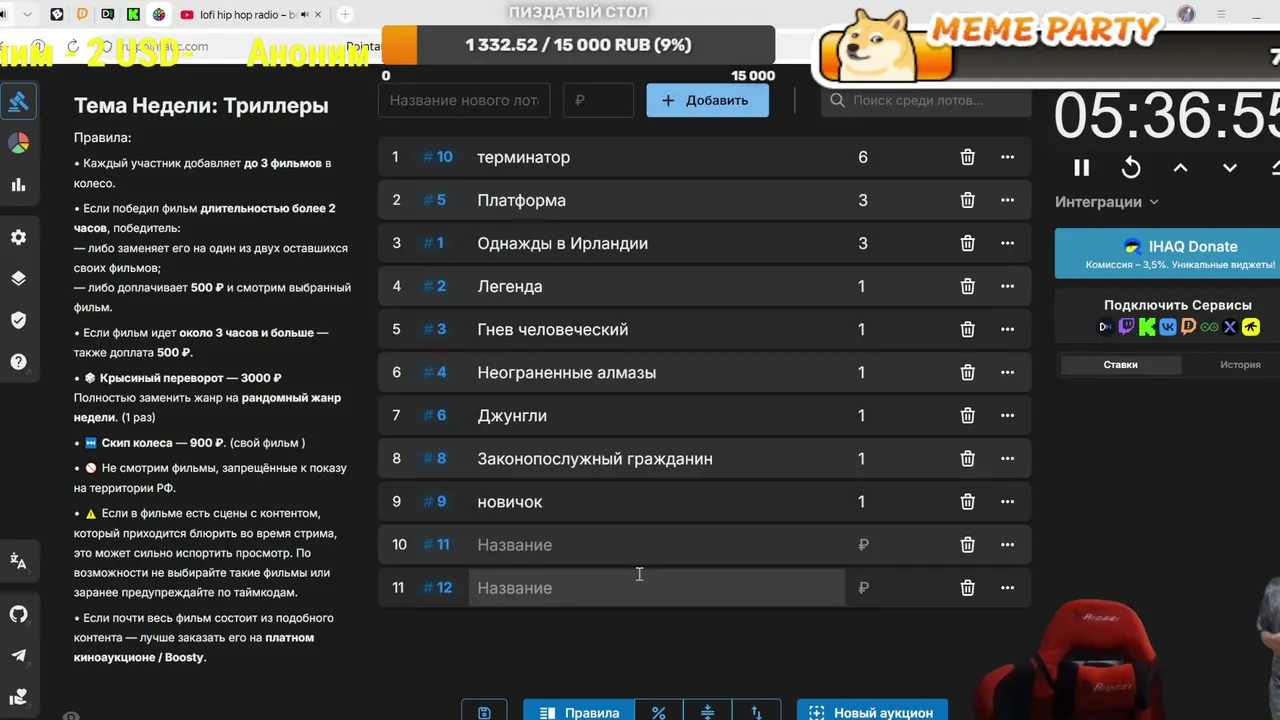Viewport: 1280px width, 720px height.
Task: Close the lofi hip hop radio tab
Action: point(317,15)
